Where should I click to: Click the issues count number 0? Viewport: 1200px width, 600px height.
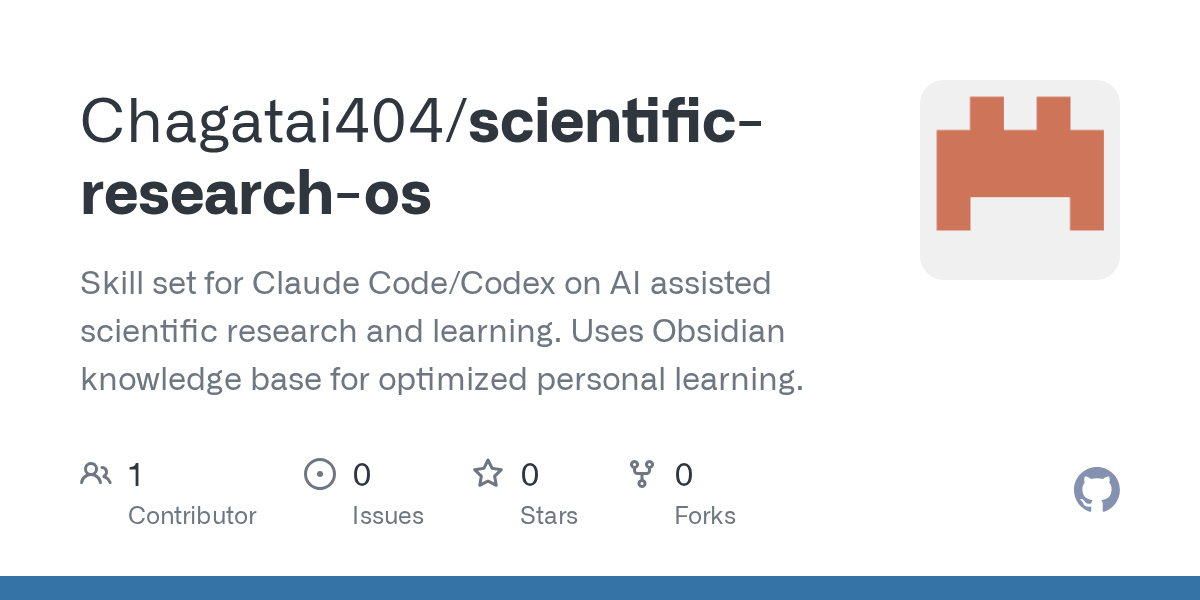point(362,474)
